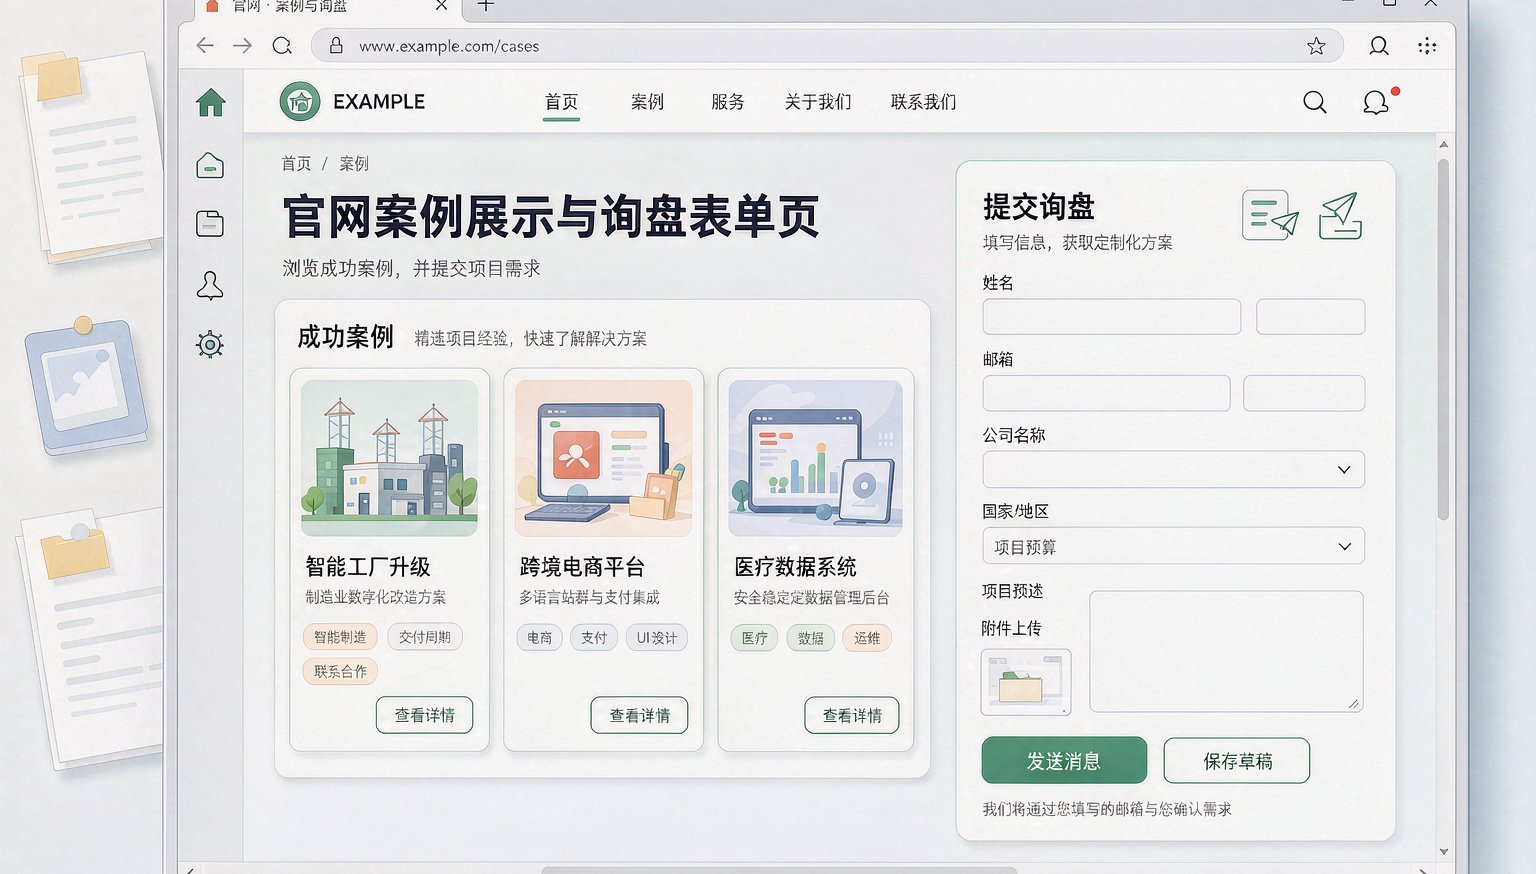Open the user profile icon in sidebar
This screenshot has height=874, width=1536.
pyautogui.click(x=210, y=285)
